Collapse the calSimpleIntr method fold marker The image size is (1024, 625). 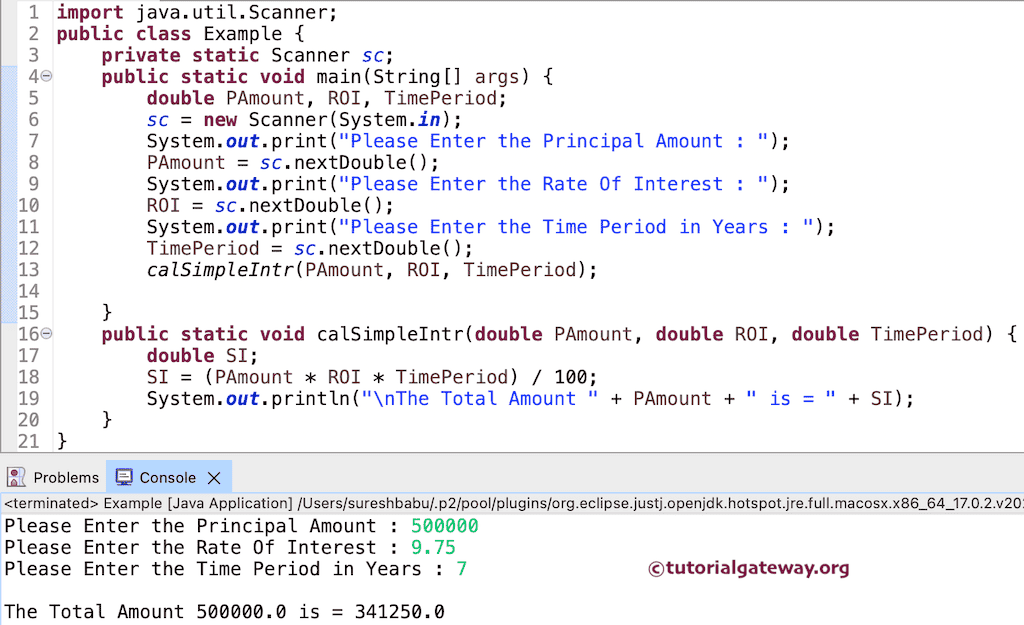45,333
